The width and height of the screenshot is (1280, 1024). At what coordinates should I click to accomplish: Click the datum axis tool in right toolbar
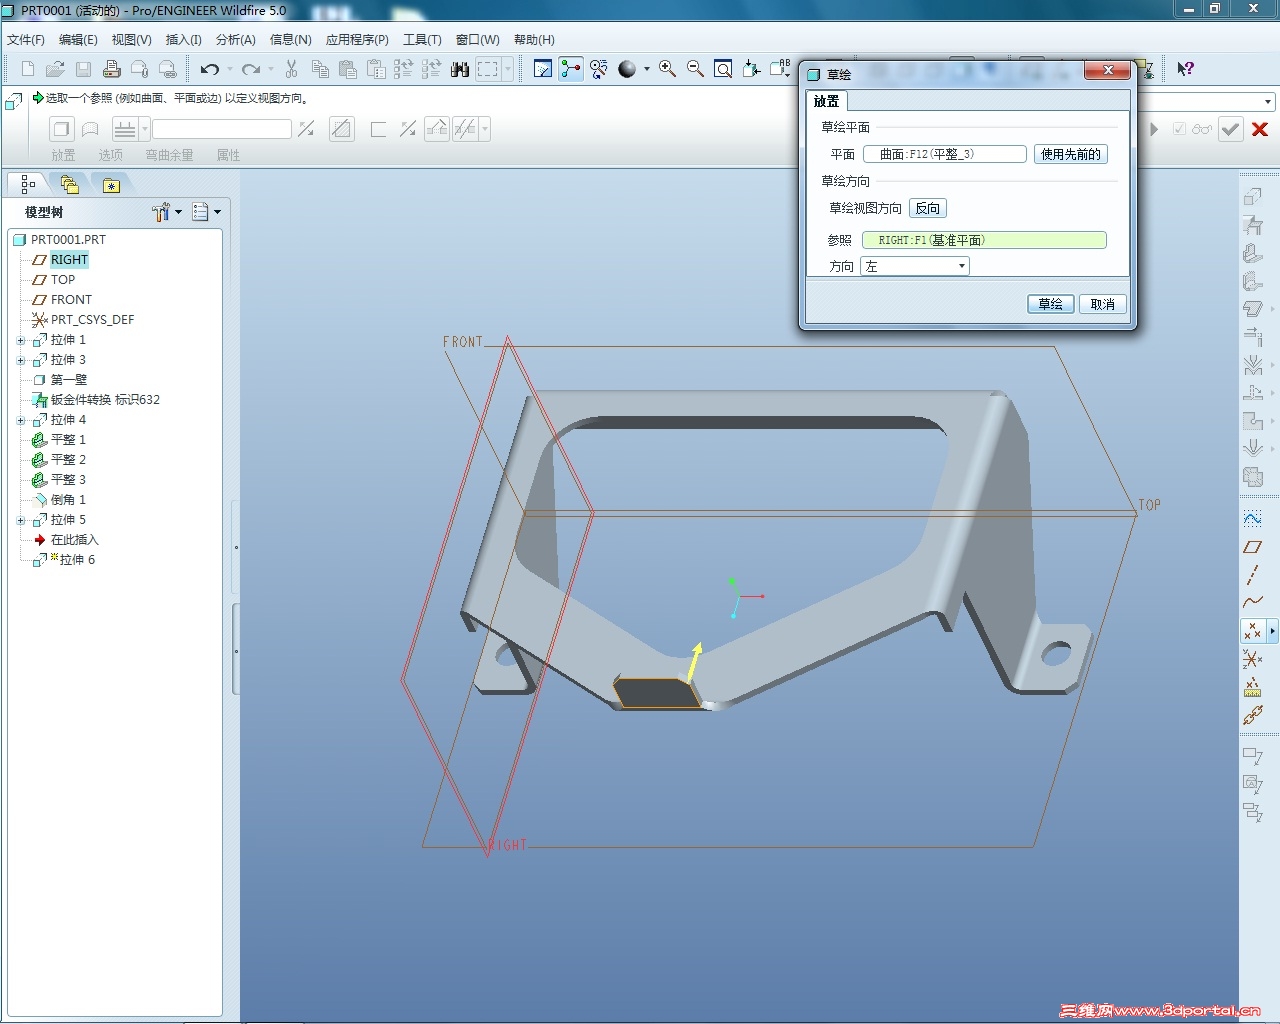1252,575
